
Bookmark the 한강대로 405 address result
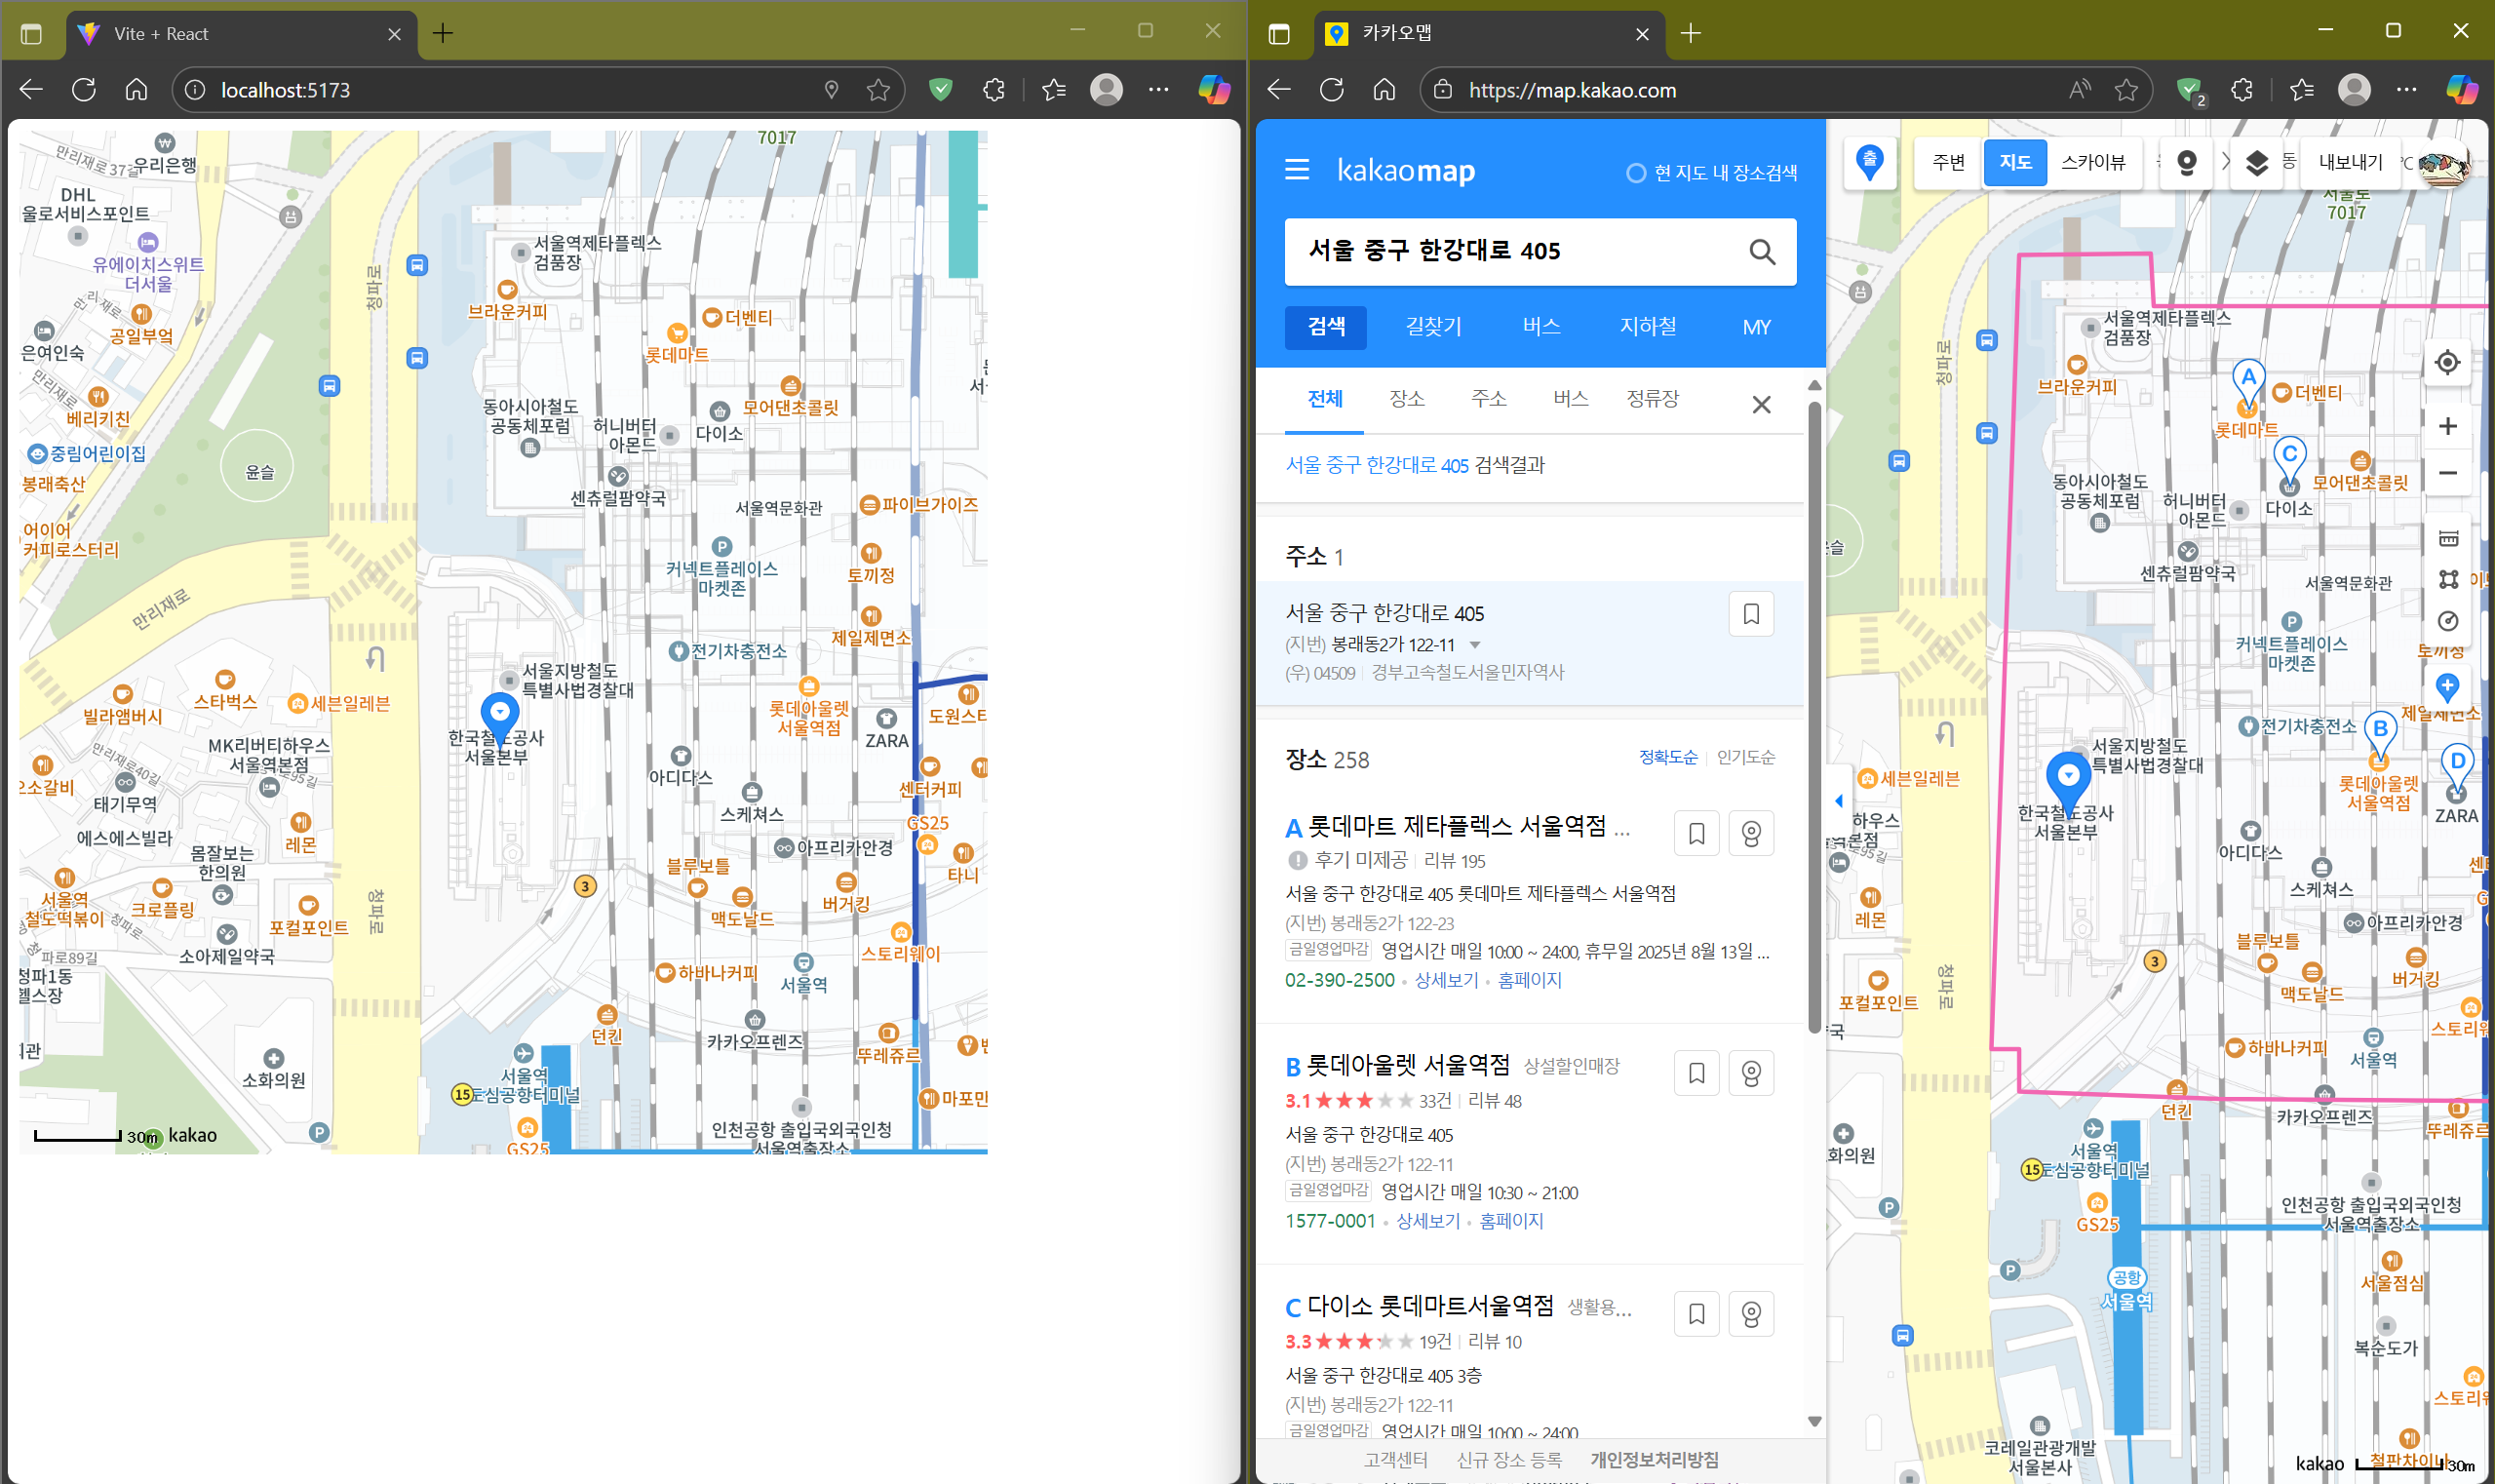pos(1750,614)
